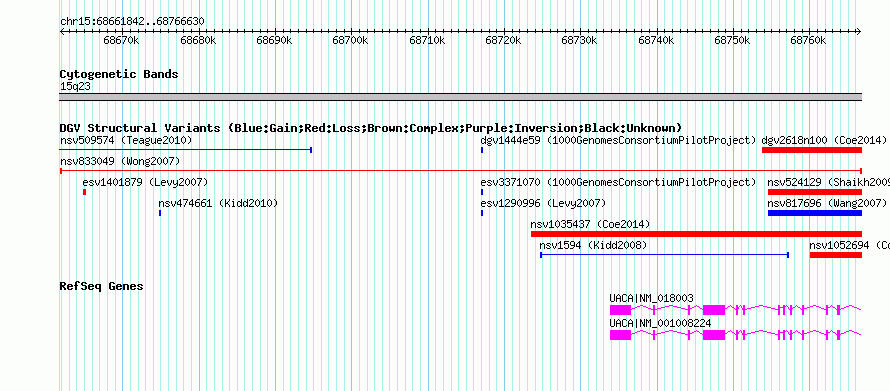Select dgv2618n100 (Coe2014) label

click(824, 140)
